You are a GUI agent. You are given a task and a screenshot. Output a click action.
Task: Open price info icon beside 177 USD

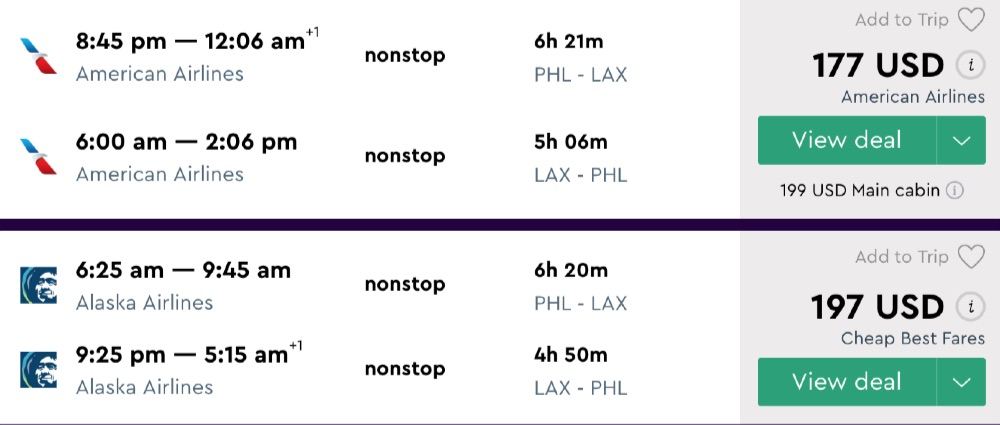(x=968, y=66)
